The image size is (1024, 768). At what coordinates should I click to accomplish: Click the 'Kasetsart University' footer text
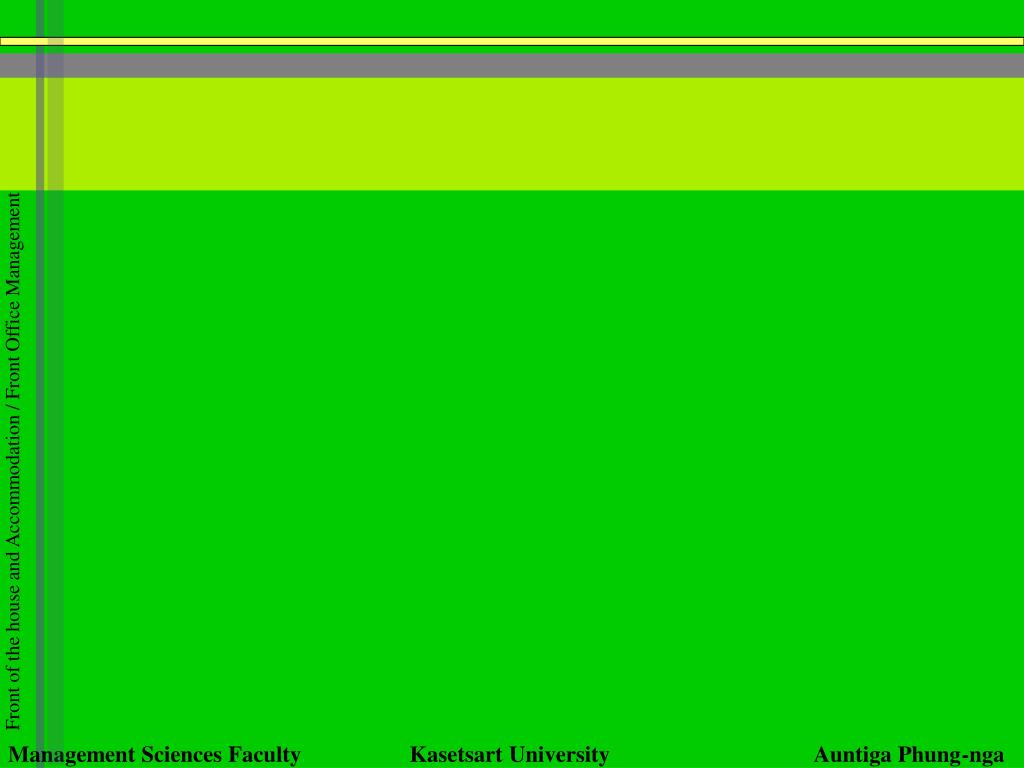pyautogui.click(x=509, y=754)
